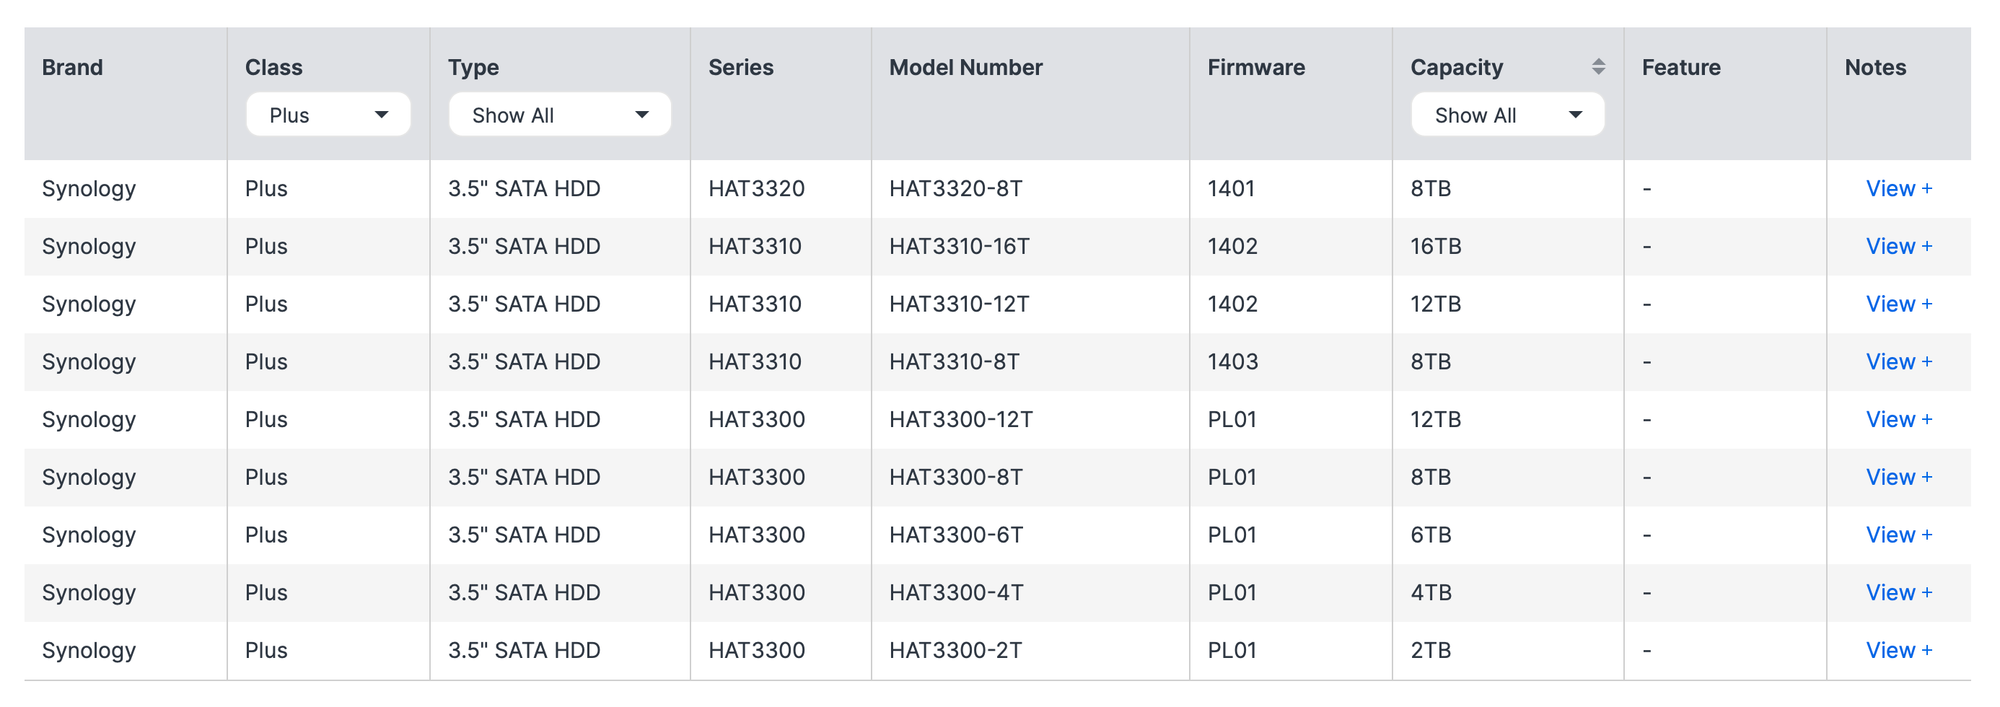Open the Class filter dropdown showing Plus
The height and width of the screenshot is (707, 2000).
pyautogui.click(x=328, y=115)
